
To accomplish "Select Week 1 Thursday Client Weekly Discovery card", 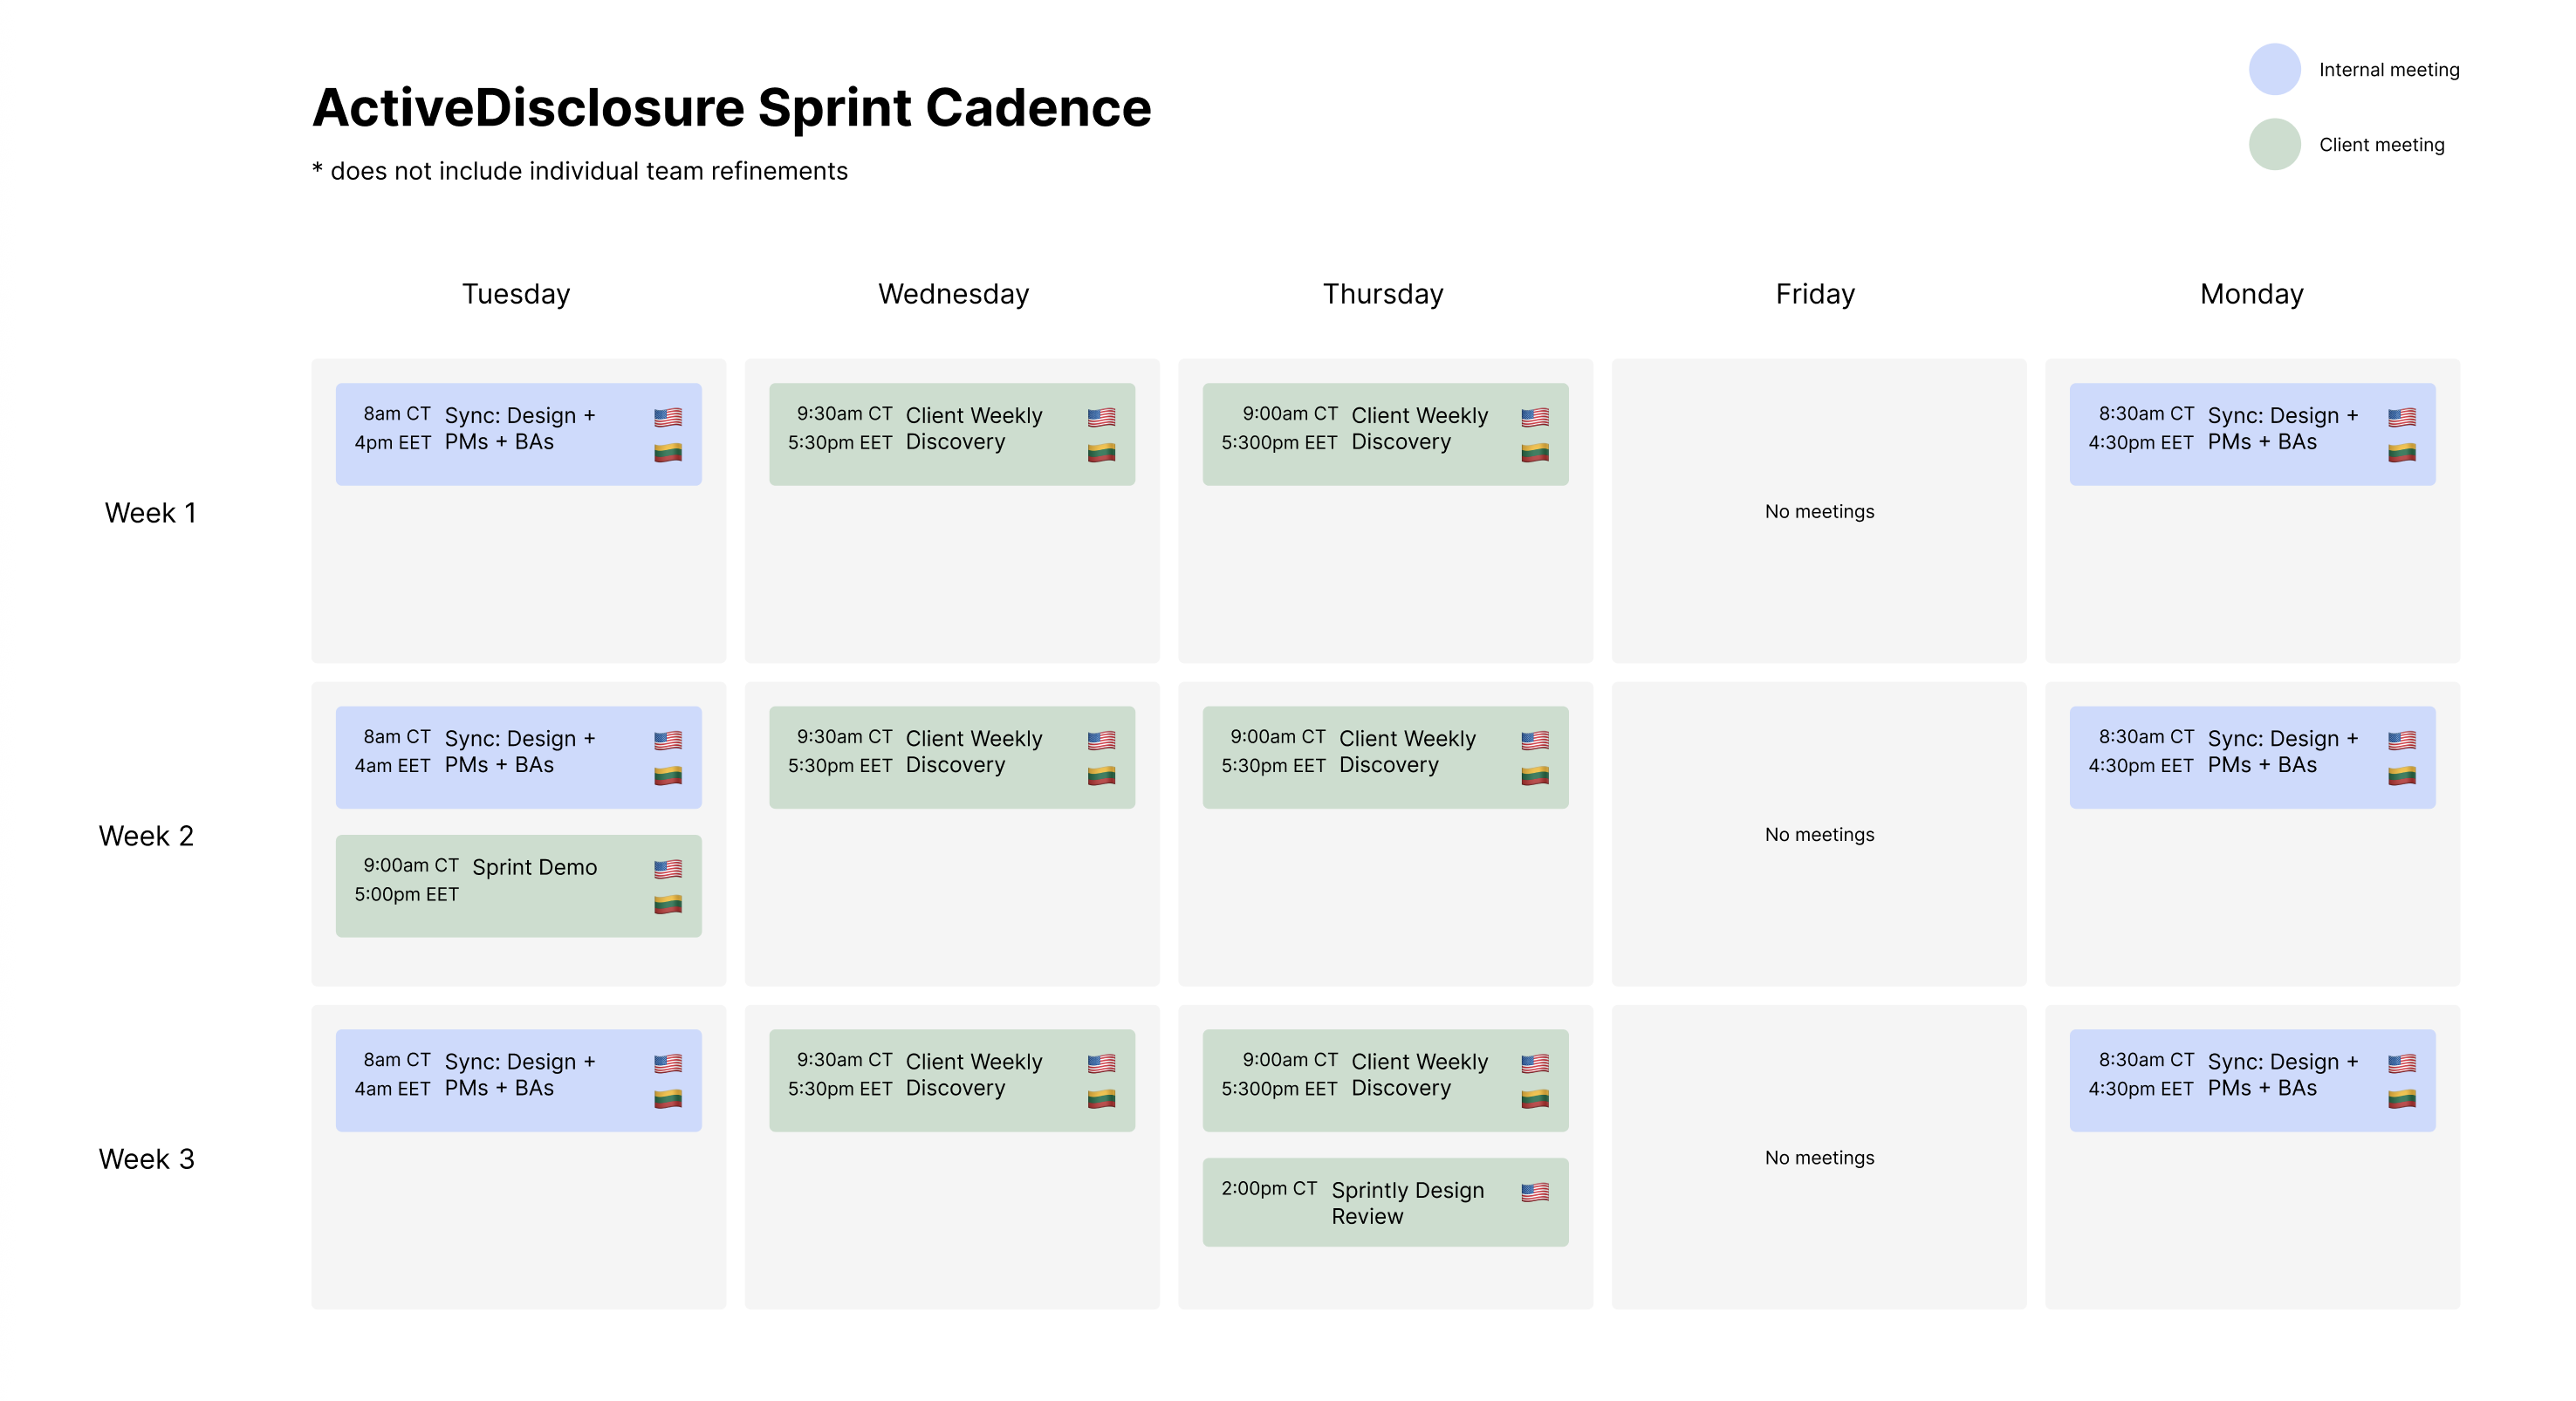I will 1384,434.
